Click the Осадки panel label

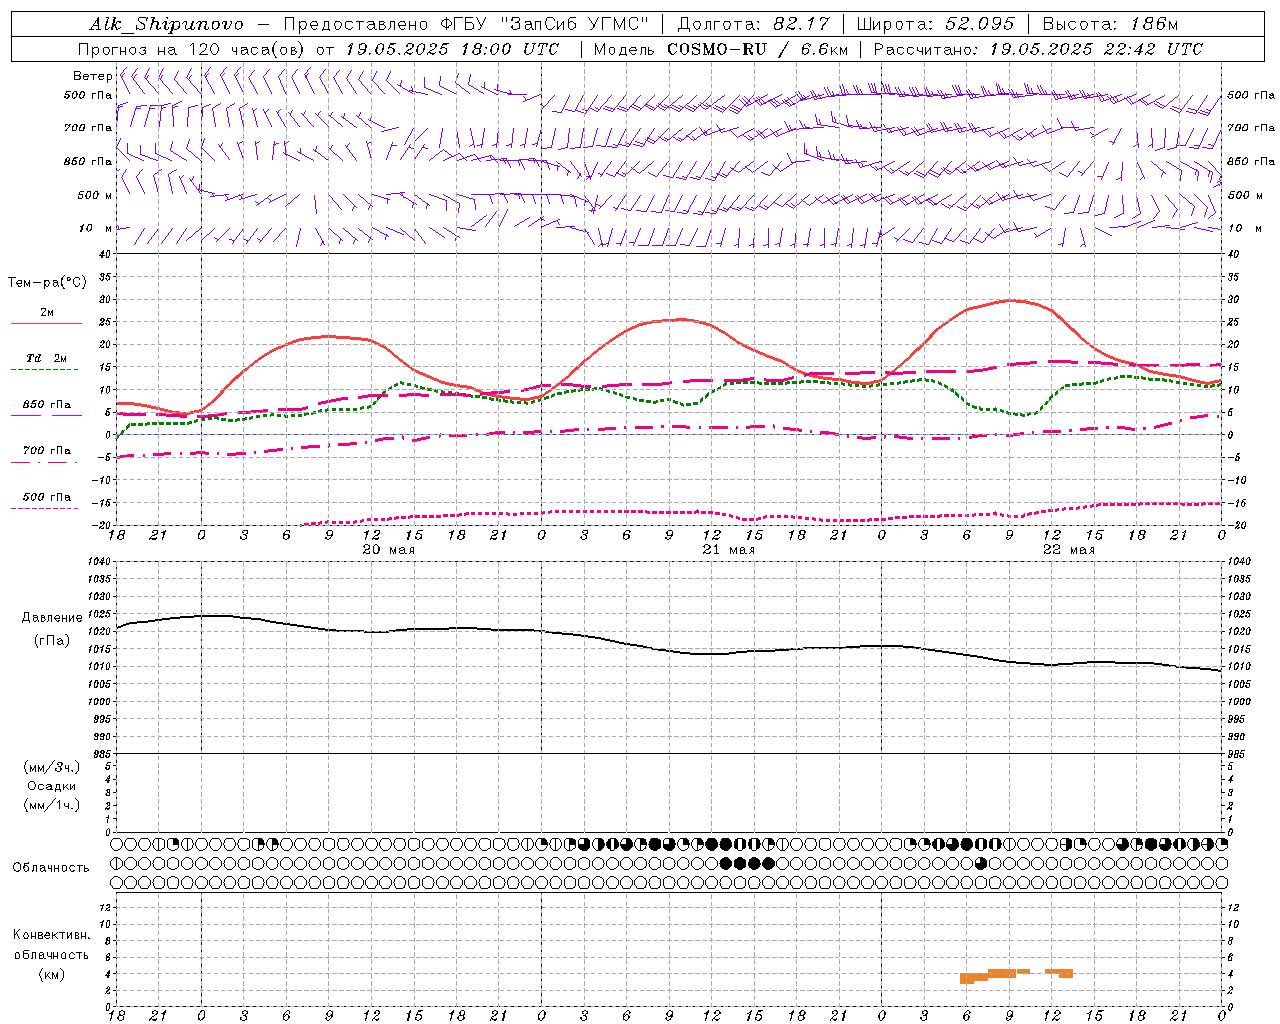[52, 786]
